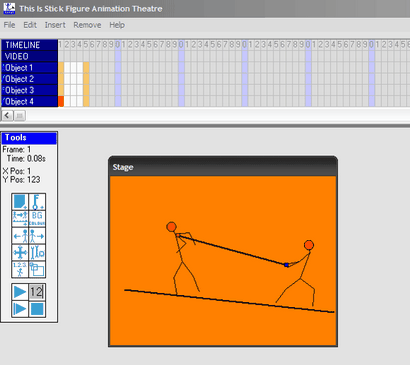Click the timeline scroll-left arrow button

[7, 116]
